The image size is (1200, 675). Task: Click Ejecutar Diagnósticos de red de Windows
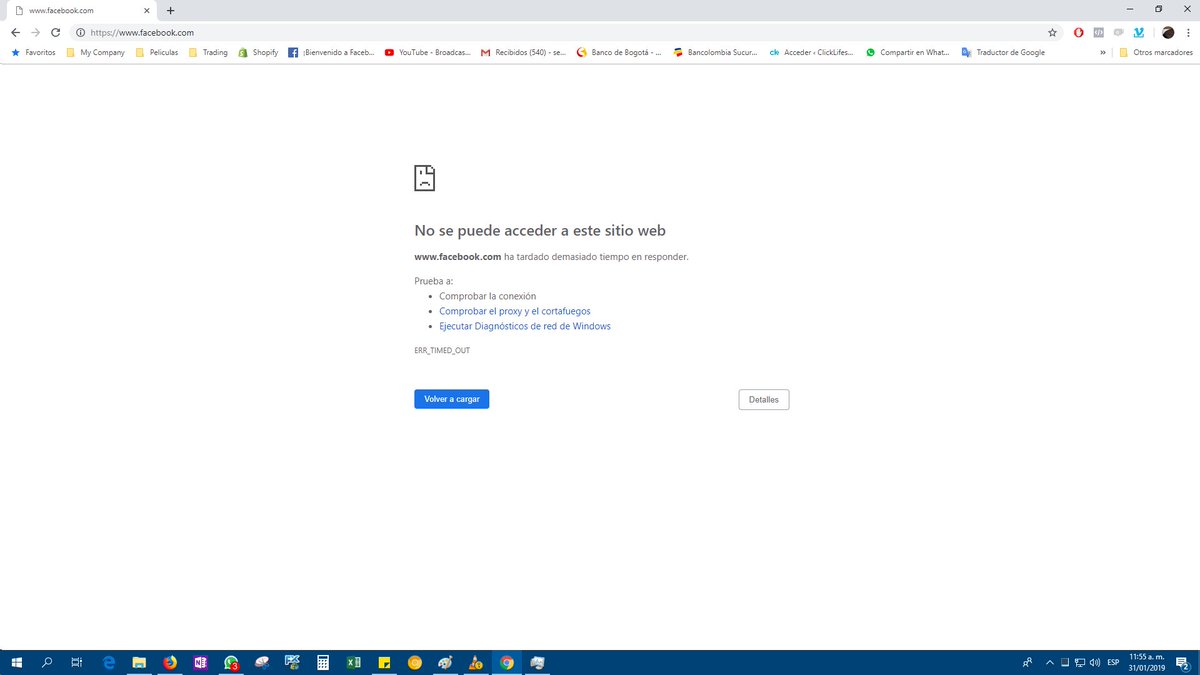click(x=525, y=326)
